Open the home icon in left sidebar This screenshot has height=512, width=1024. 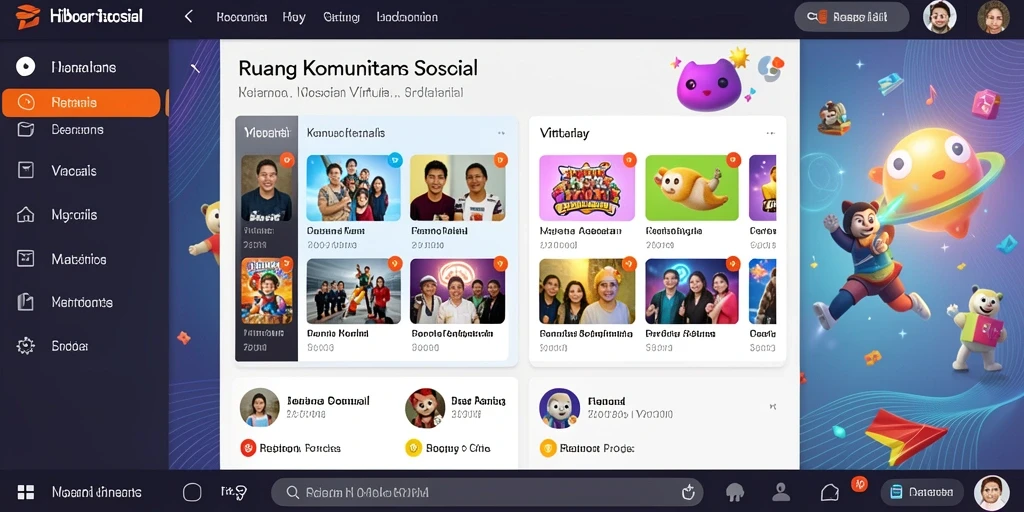25,214
